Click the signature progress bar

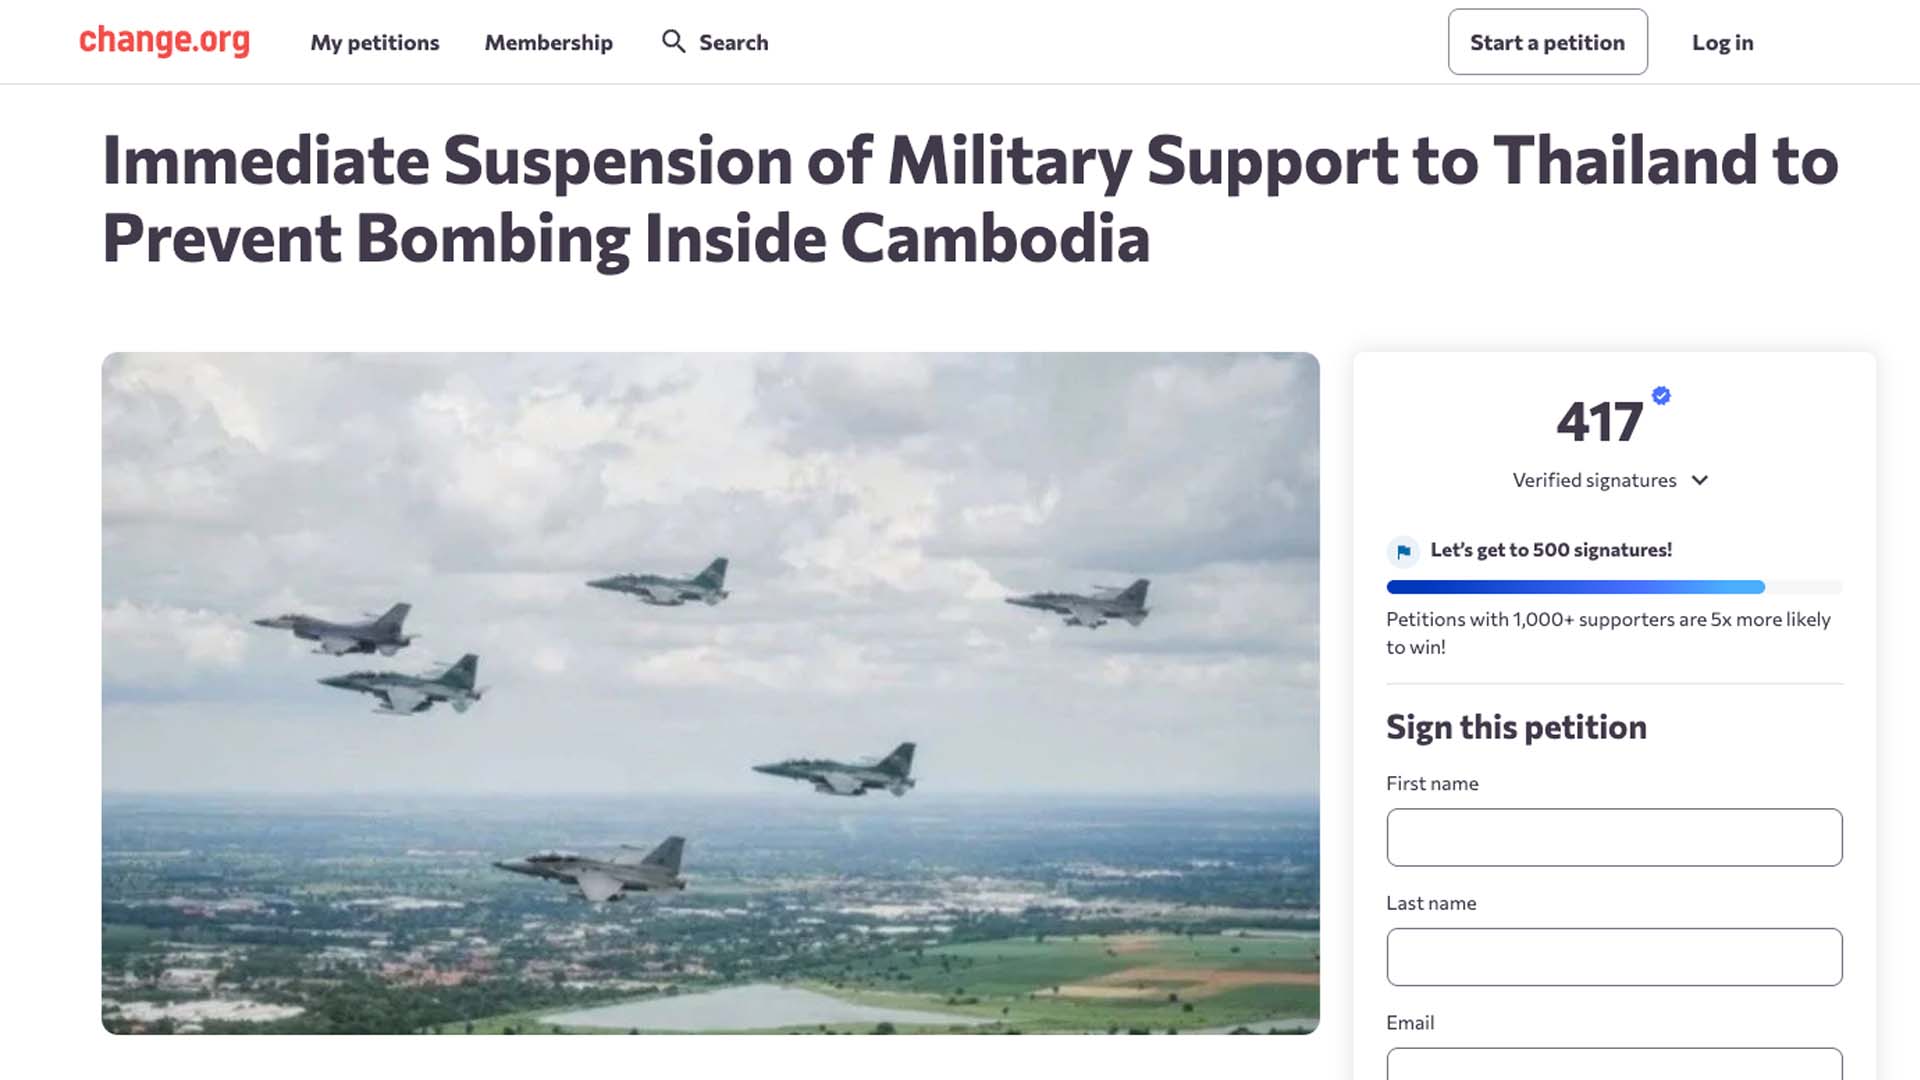(x=1613, y=587)
